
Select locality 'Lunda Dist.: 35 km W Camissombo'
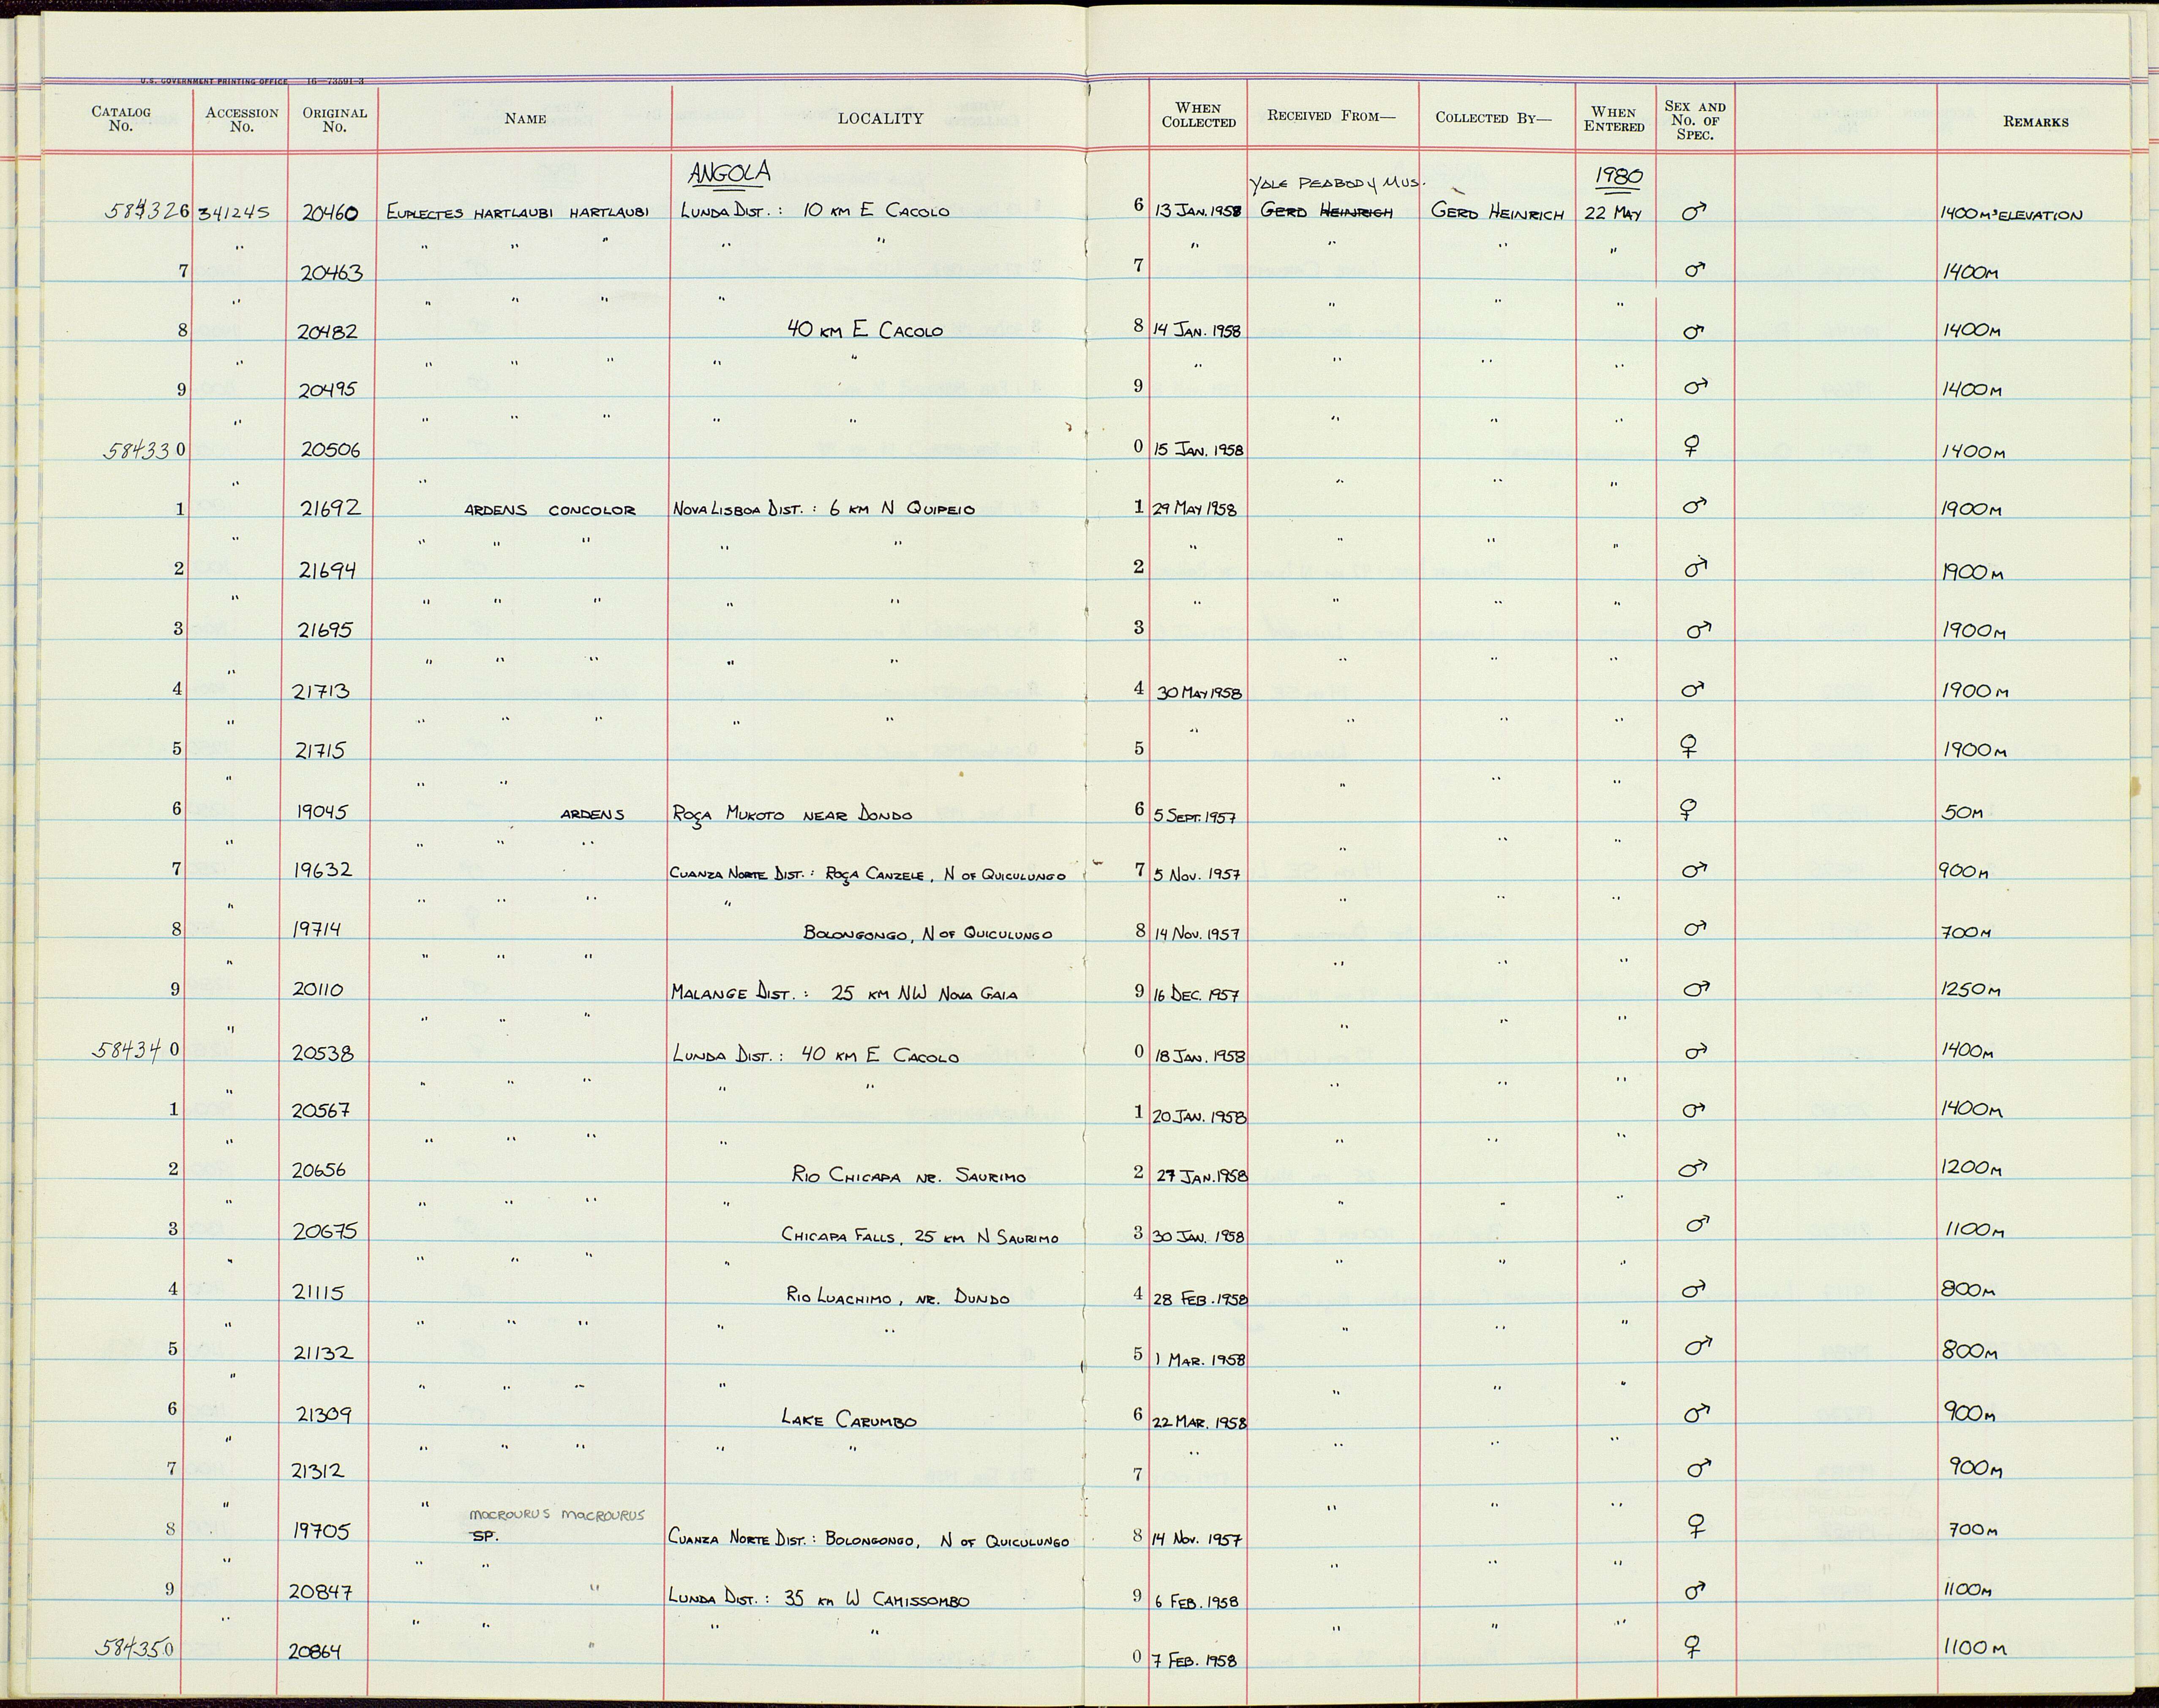818,1599
